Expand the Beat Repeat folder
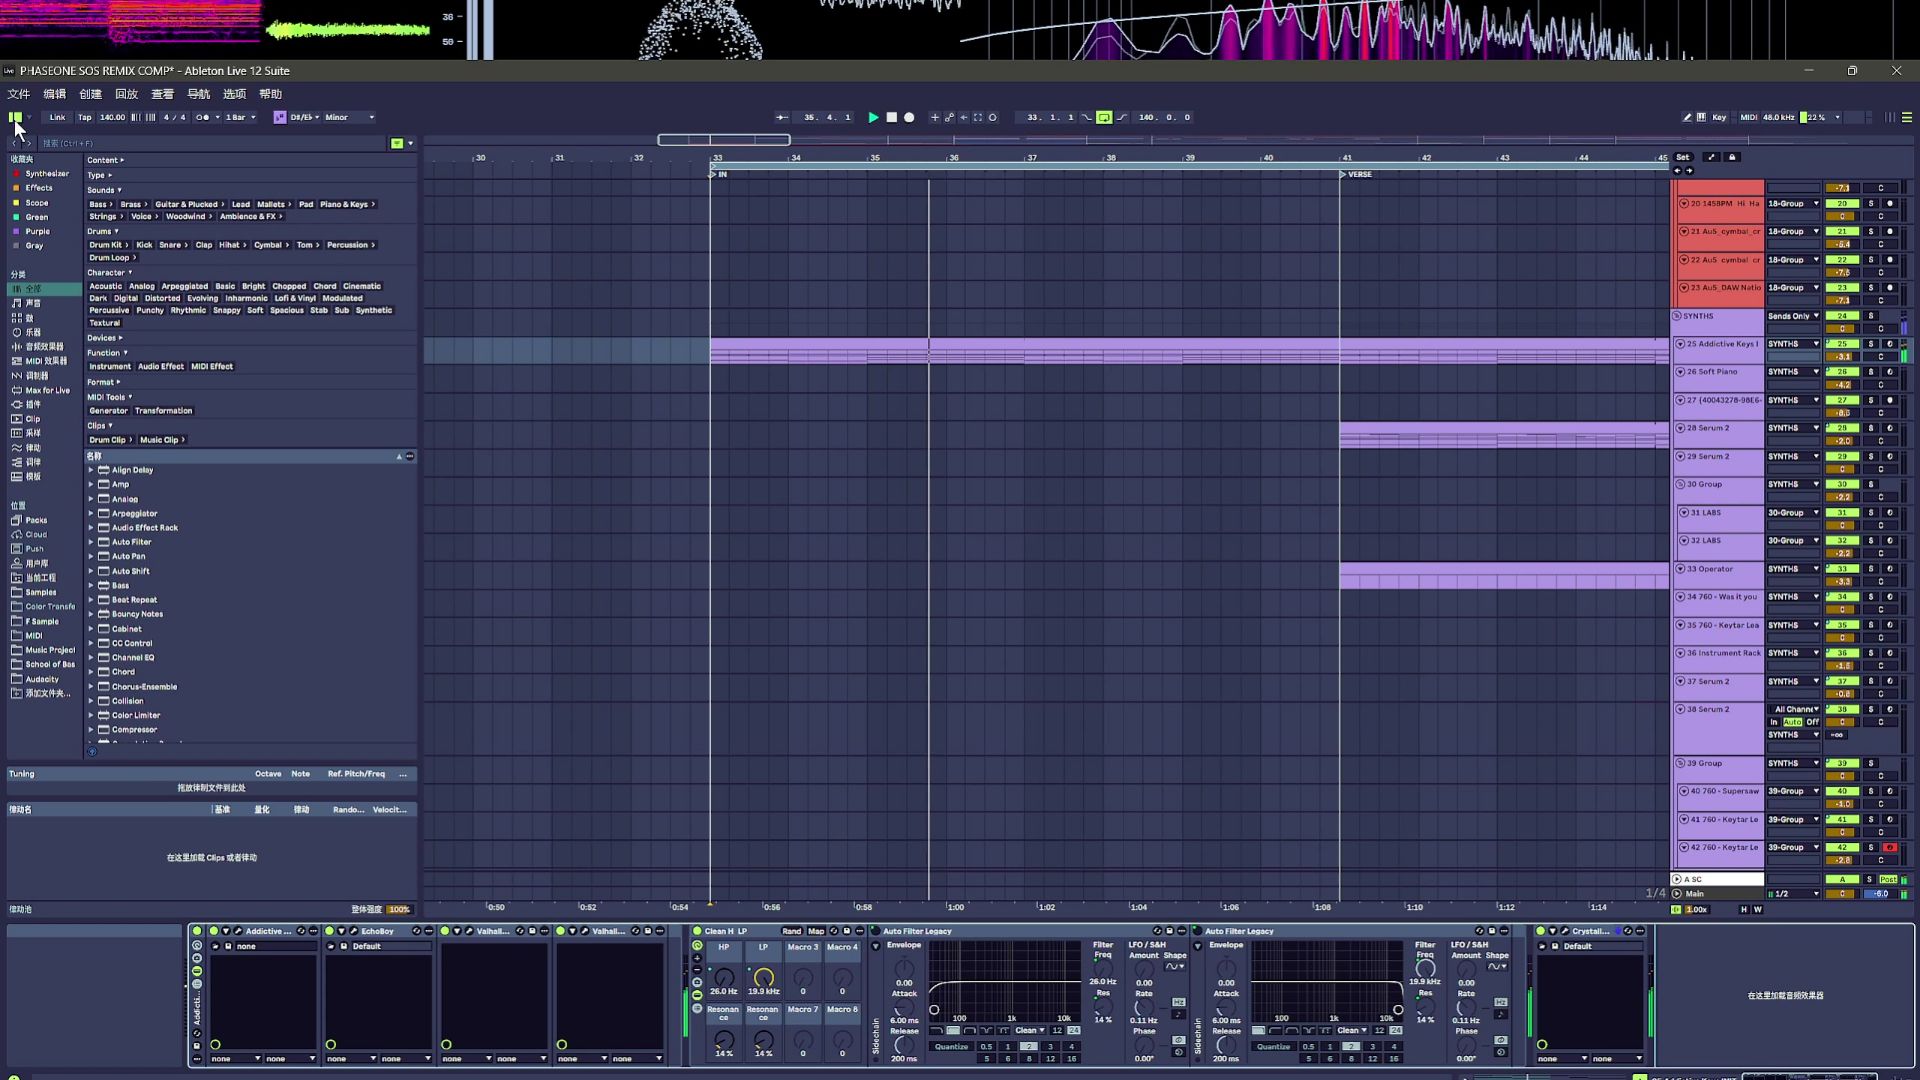1920x1080 pixels. (x=91, y=600)
